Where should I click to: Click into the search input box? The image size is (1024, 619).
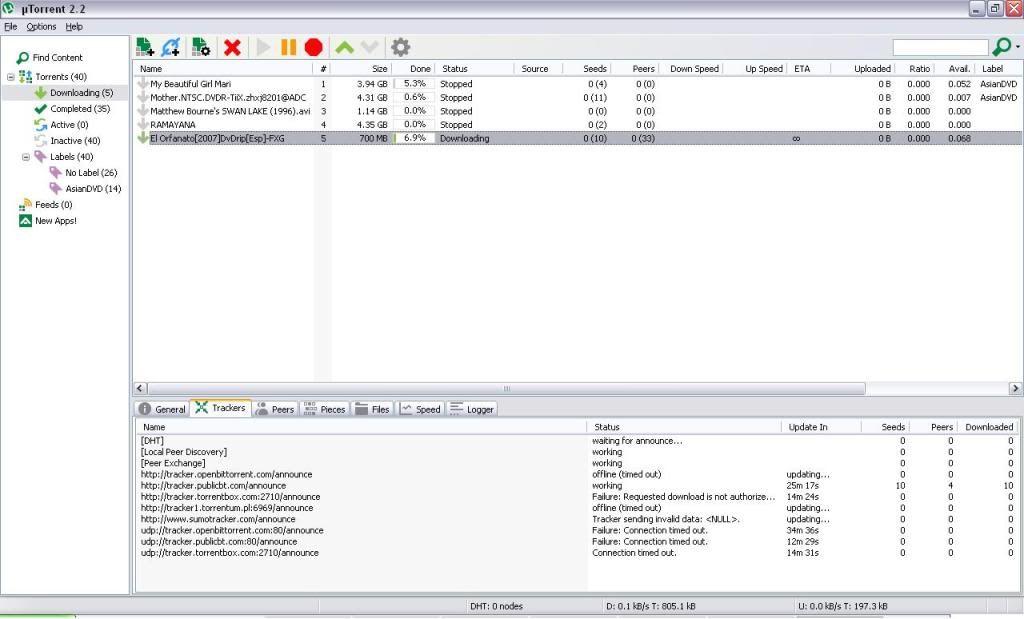pos(940,47)
